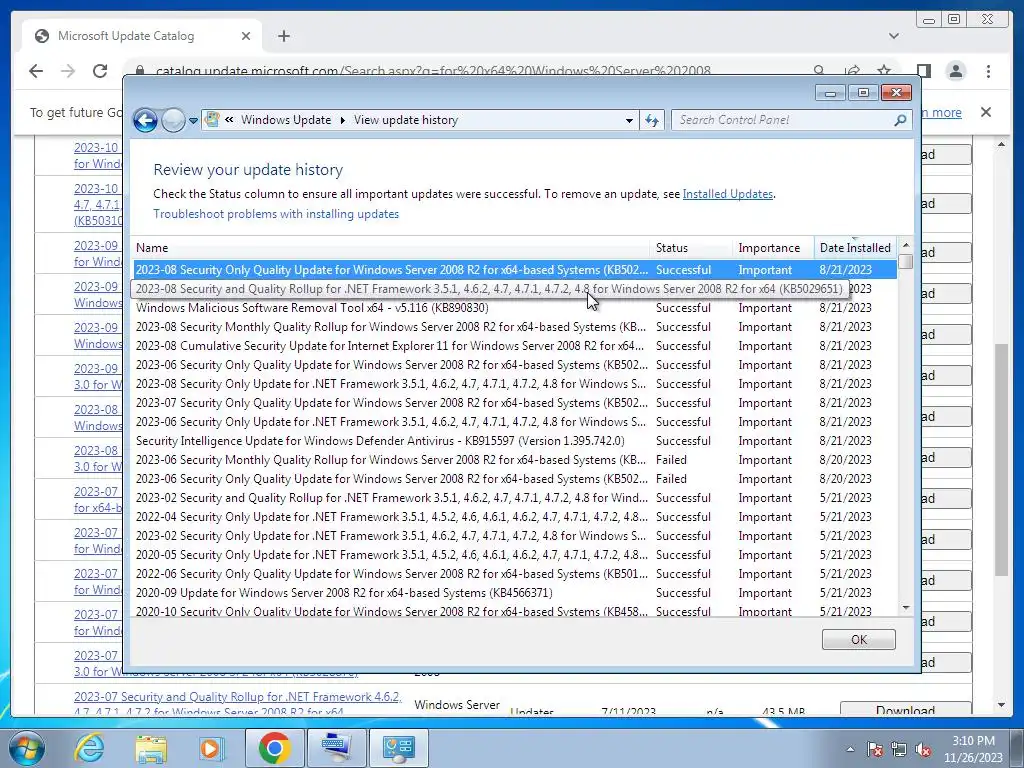Close the Microsoft Update Catalog tab

click(x=246, y=37)
